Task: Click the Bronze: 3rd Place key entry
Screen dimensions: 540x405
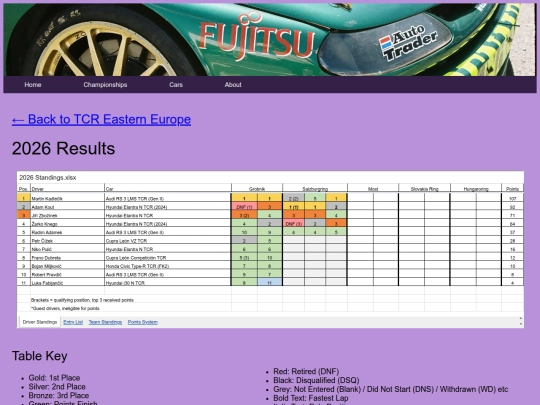Action: [59, 396]
